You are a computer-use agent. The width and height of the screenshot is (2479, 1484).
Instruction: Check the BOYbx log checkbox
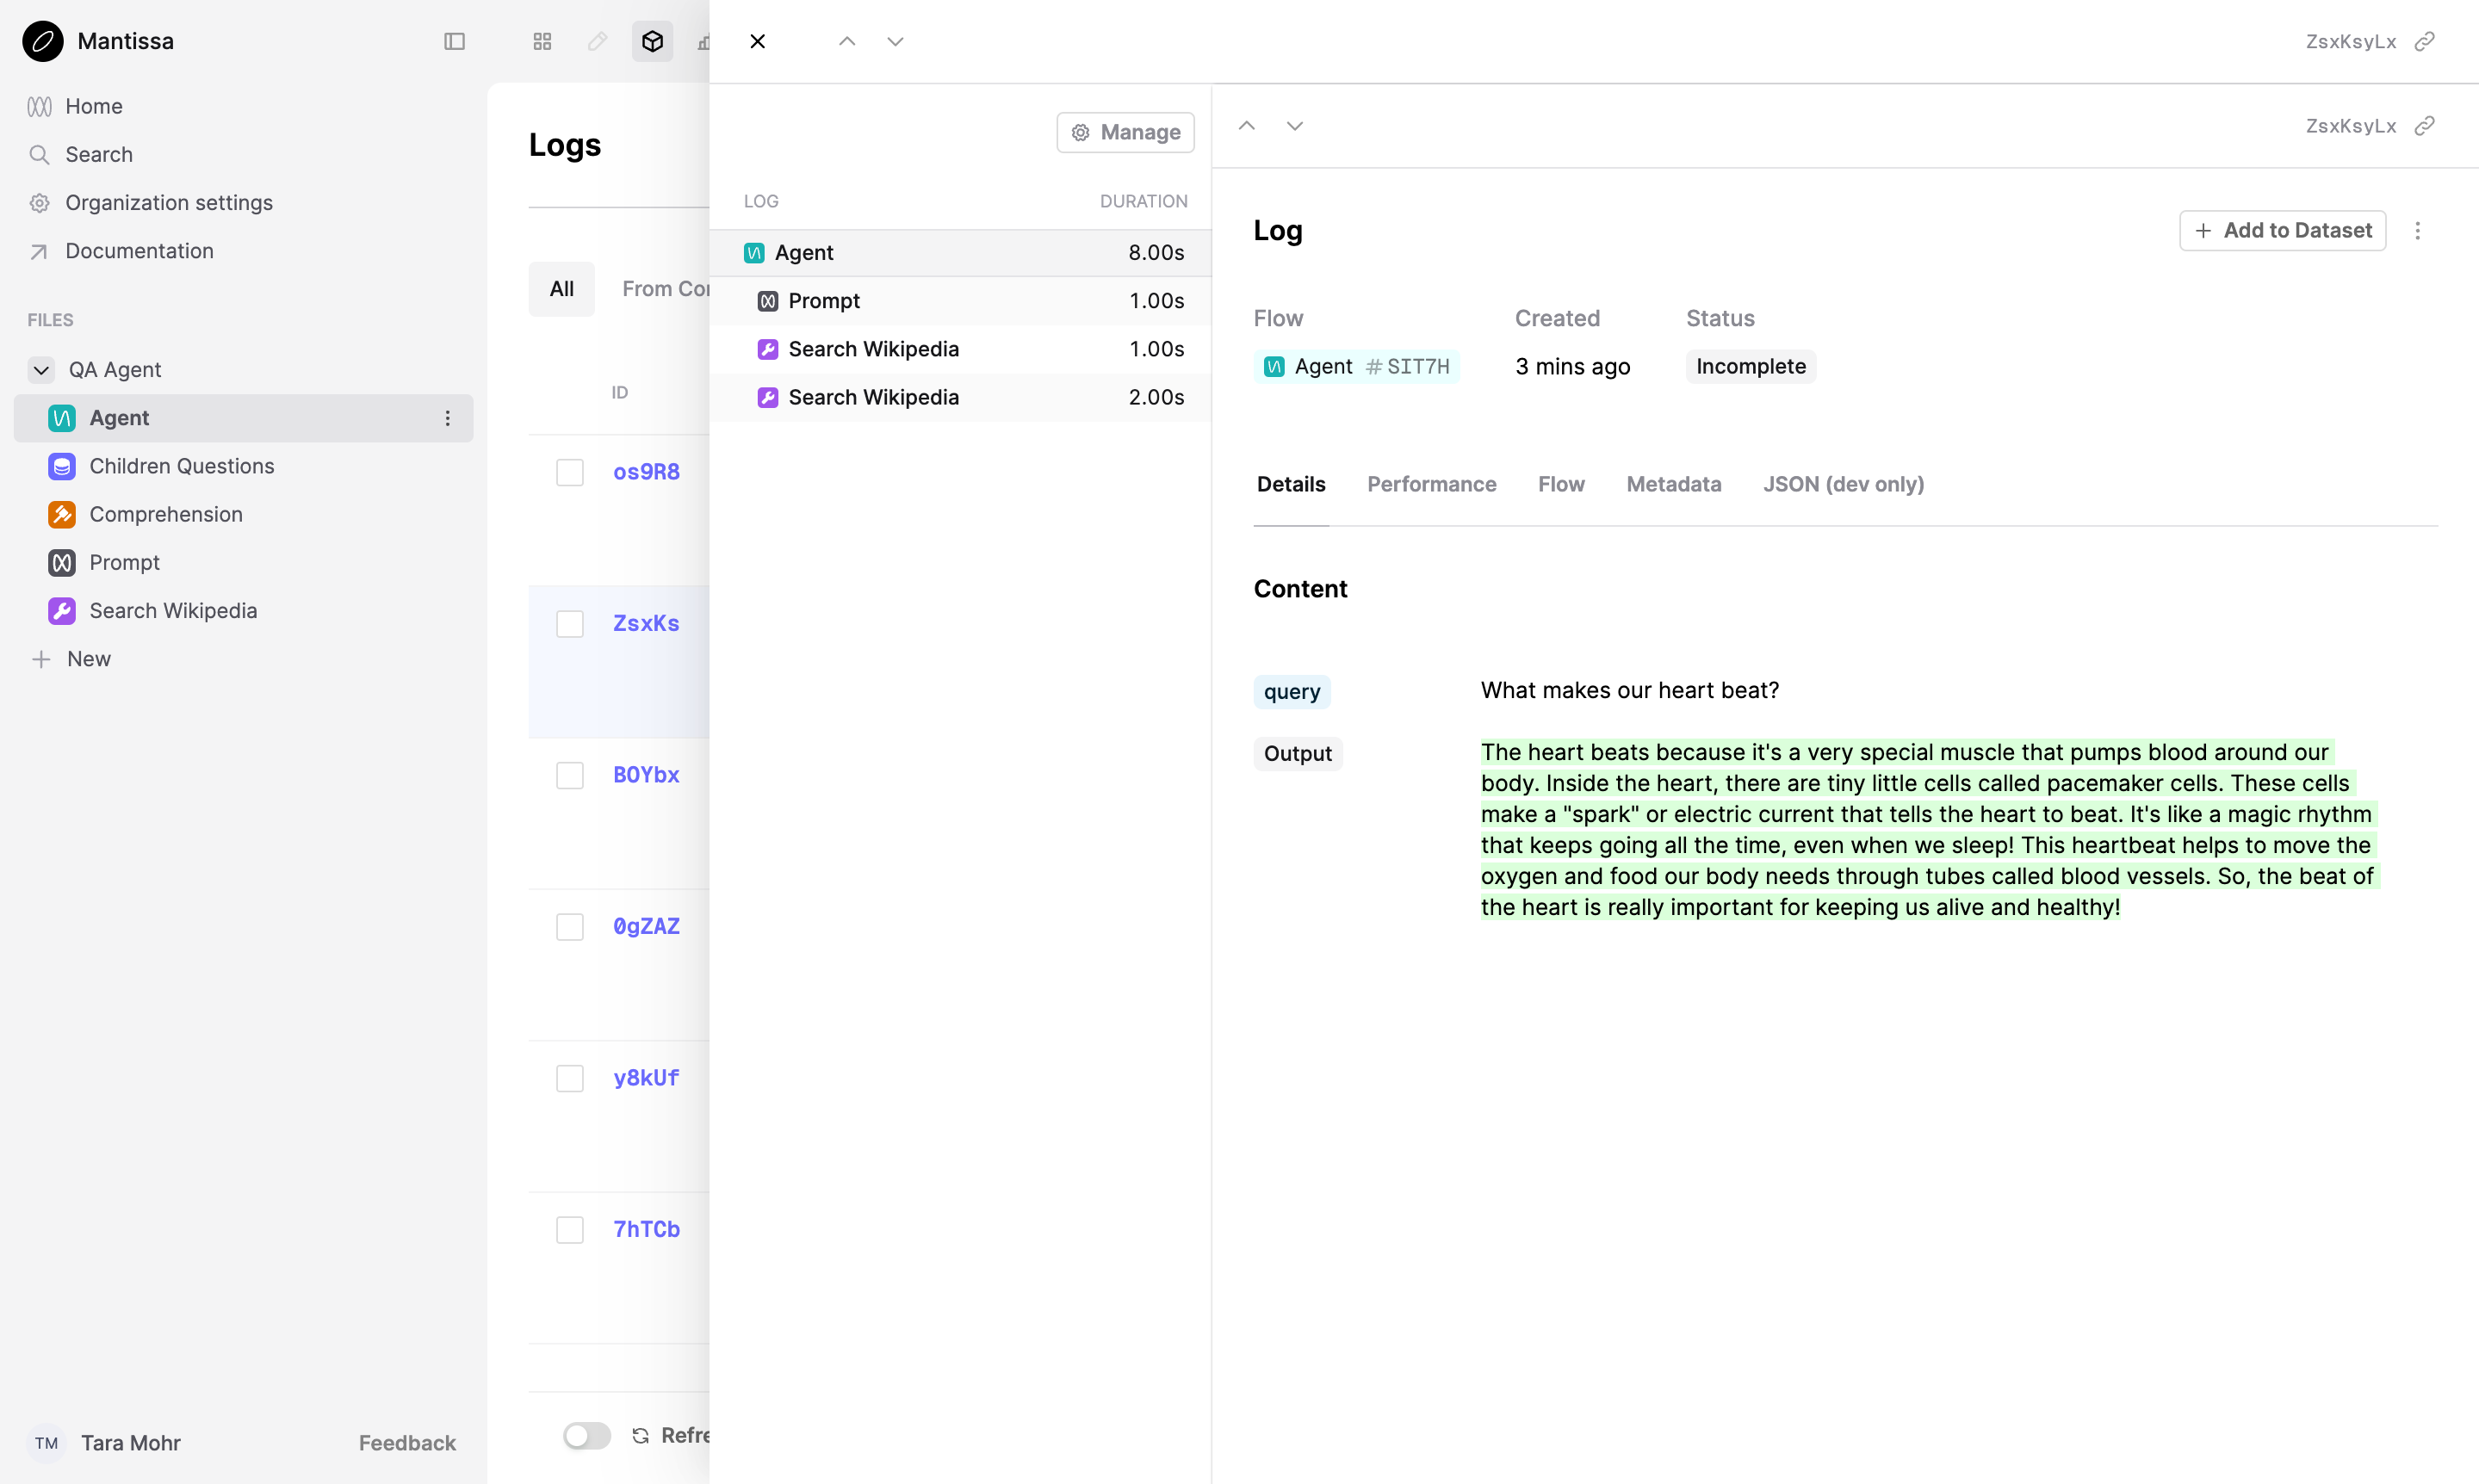(569, 775)
